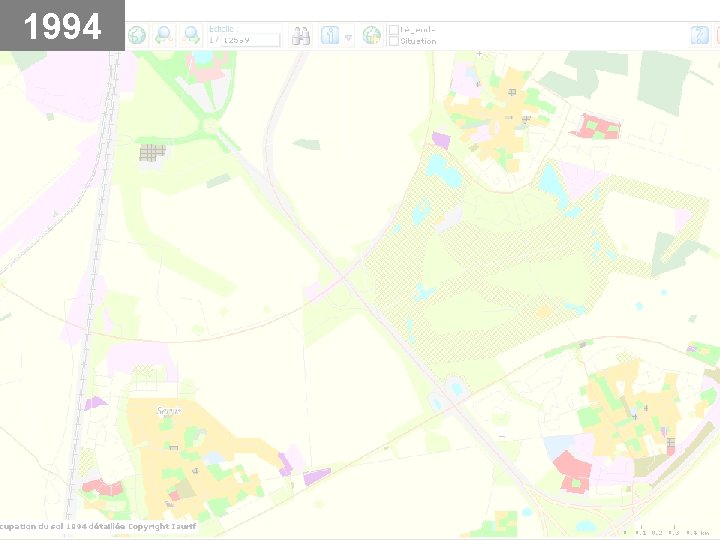Image resolution: width=720 pixels, height=540 pixels.
Task: Click the purple parcel near northern village
Action: click(441, 140)
